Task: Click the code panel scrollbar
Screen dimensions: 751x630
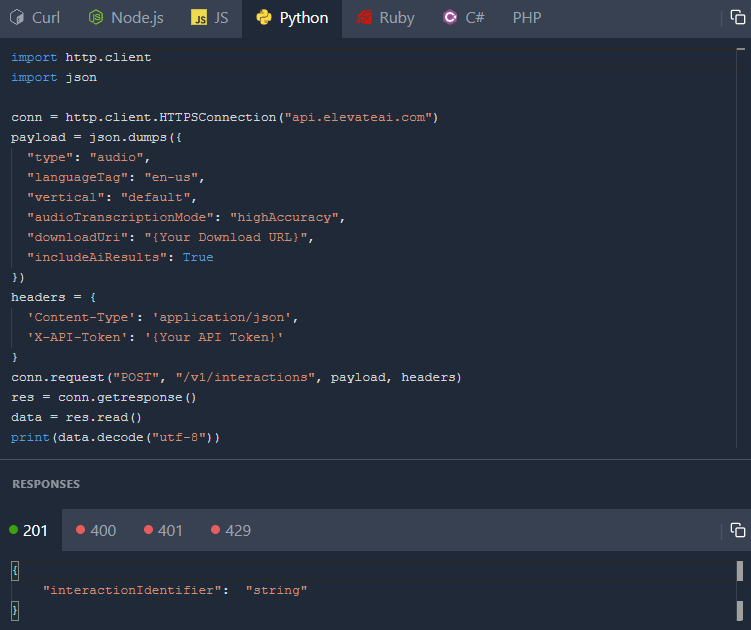Action: (x=740, y=248)
